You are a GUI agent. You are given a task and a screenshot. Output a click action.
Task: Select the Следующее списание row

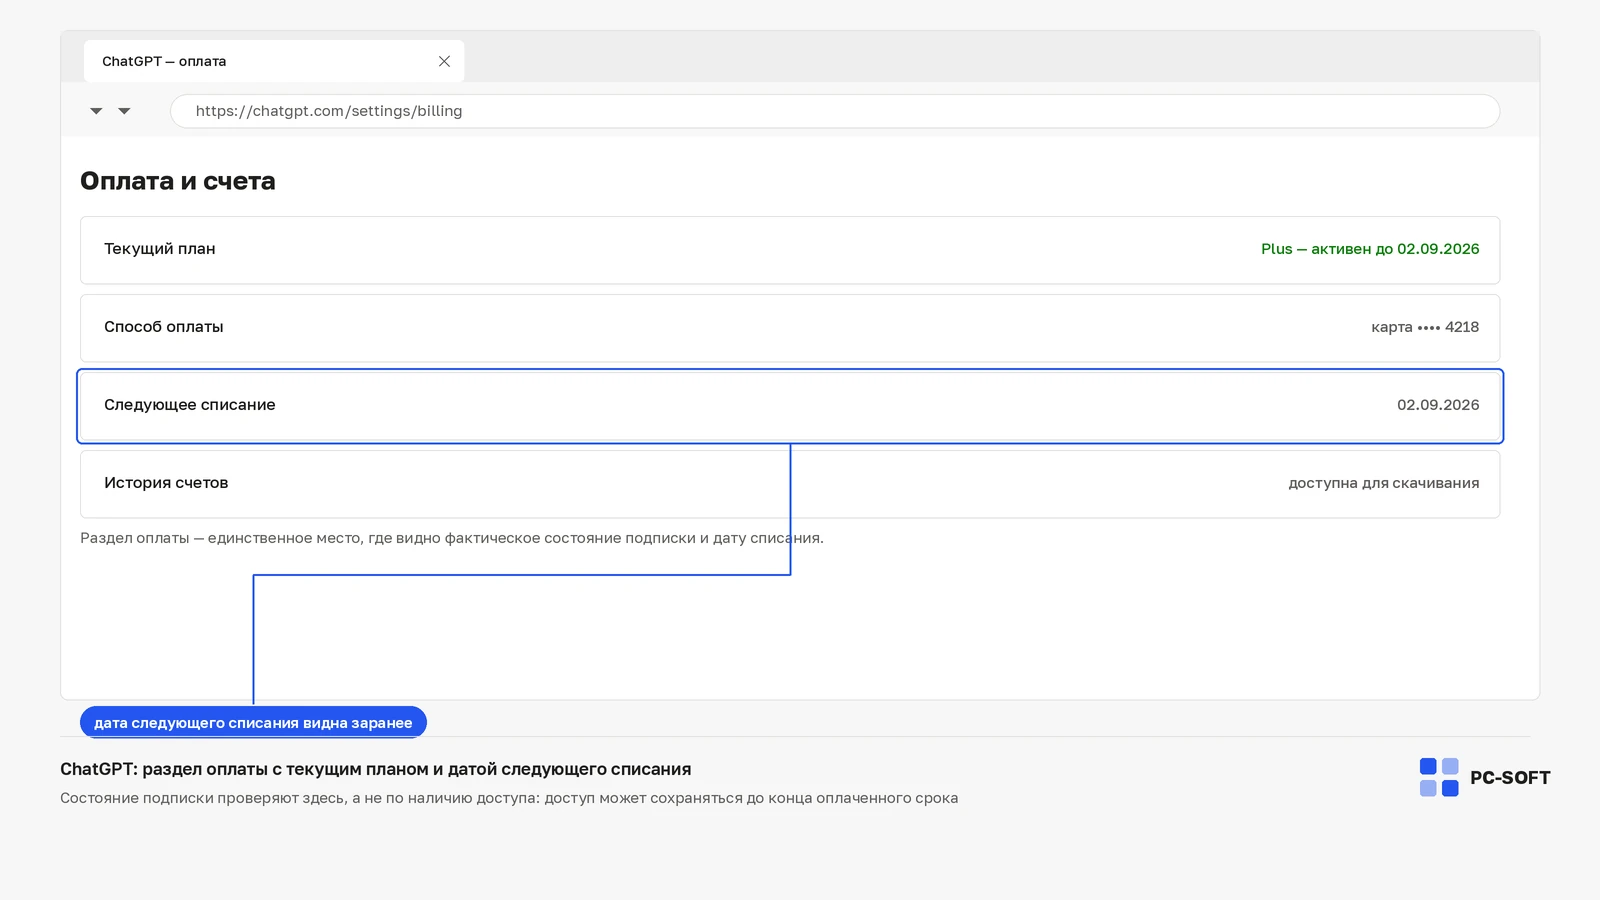click(x=790, y=406)
